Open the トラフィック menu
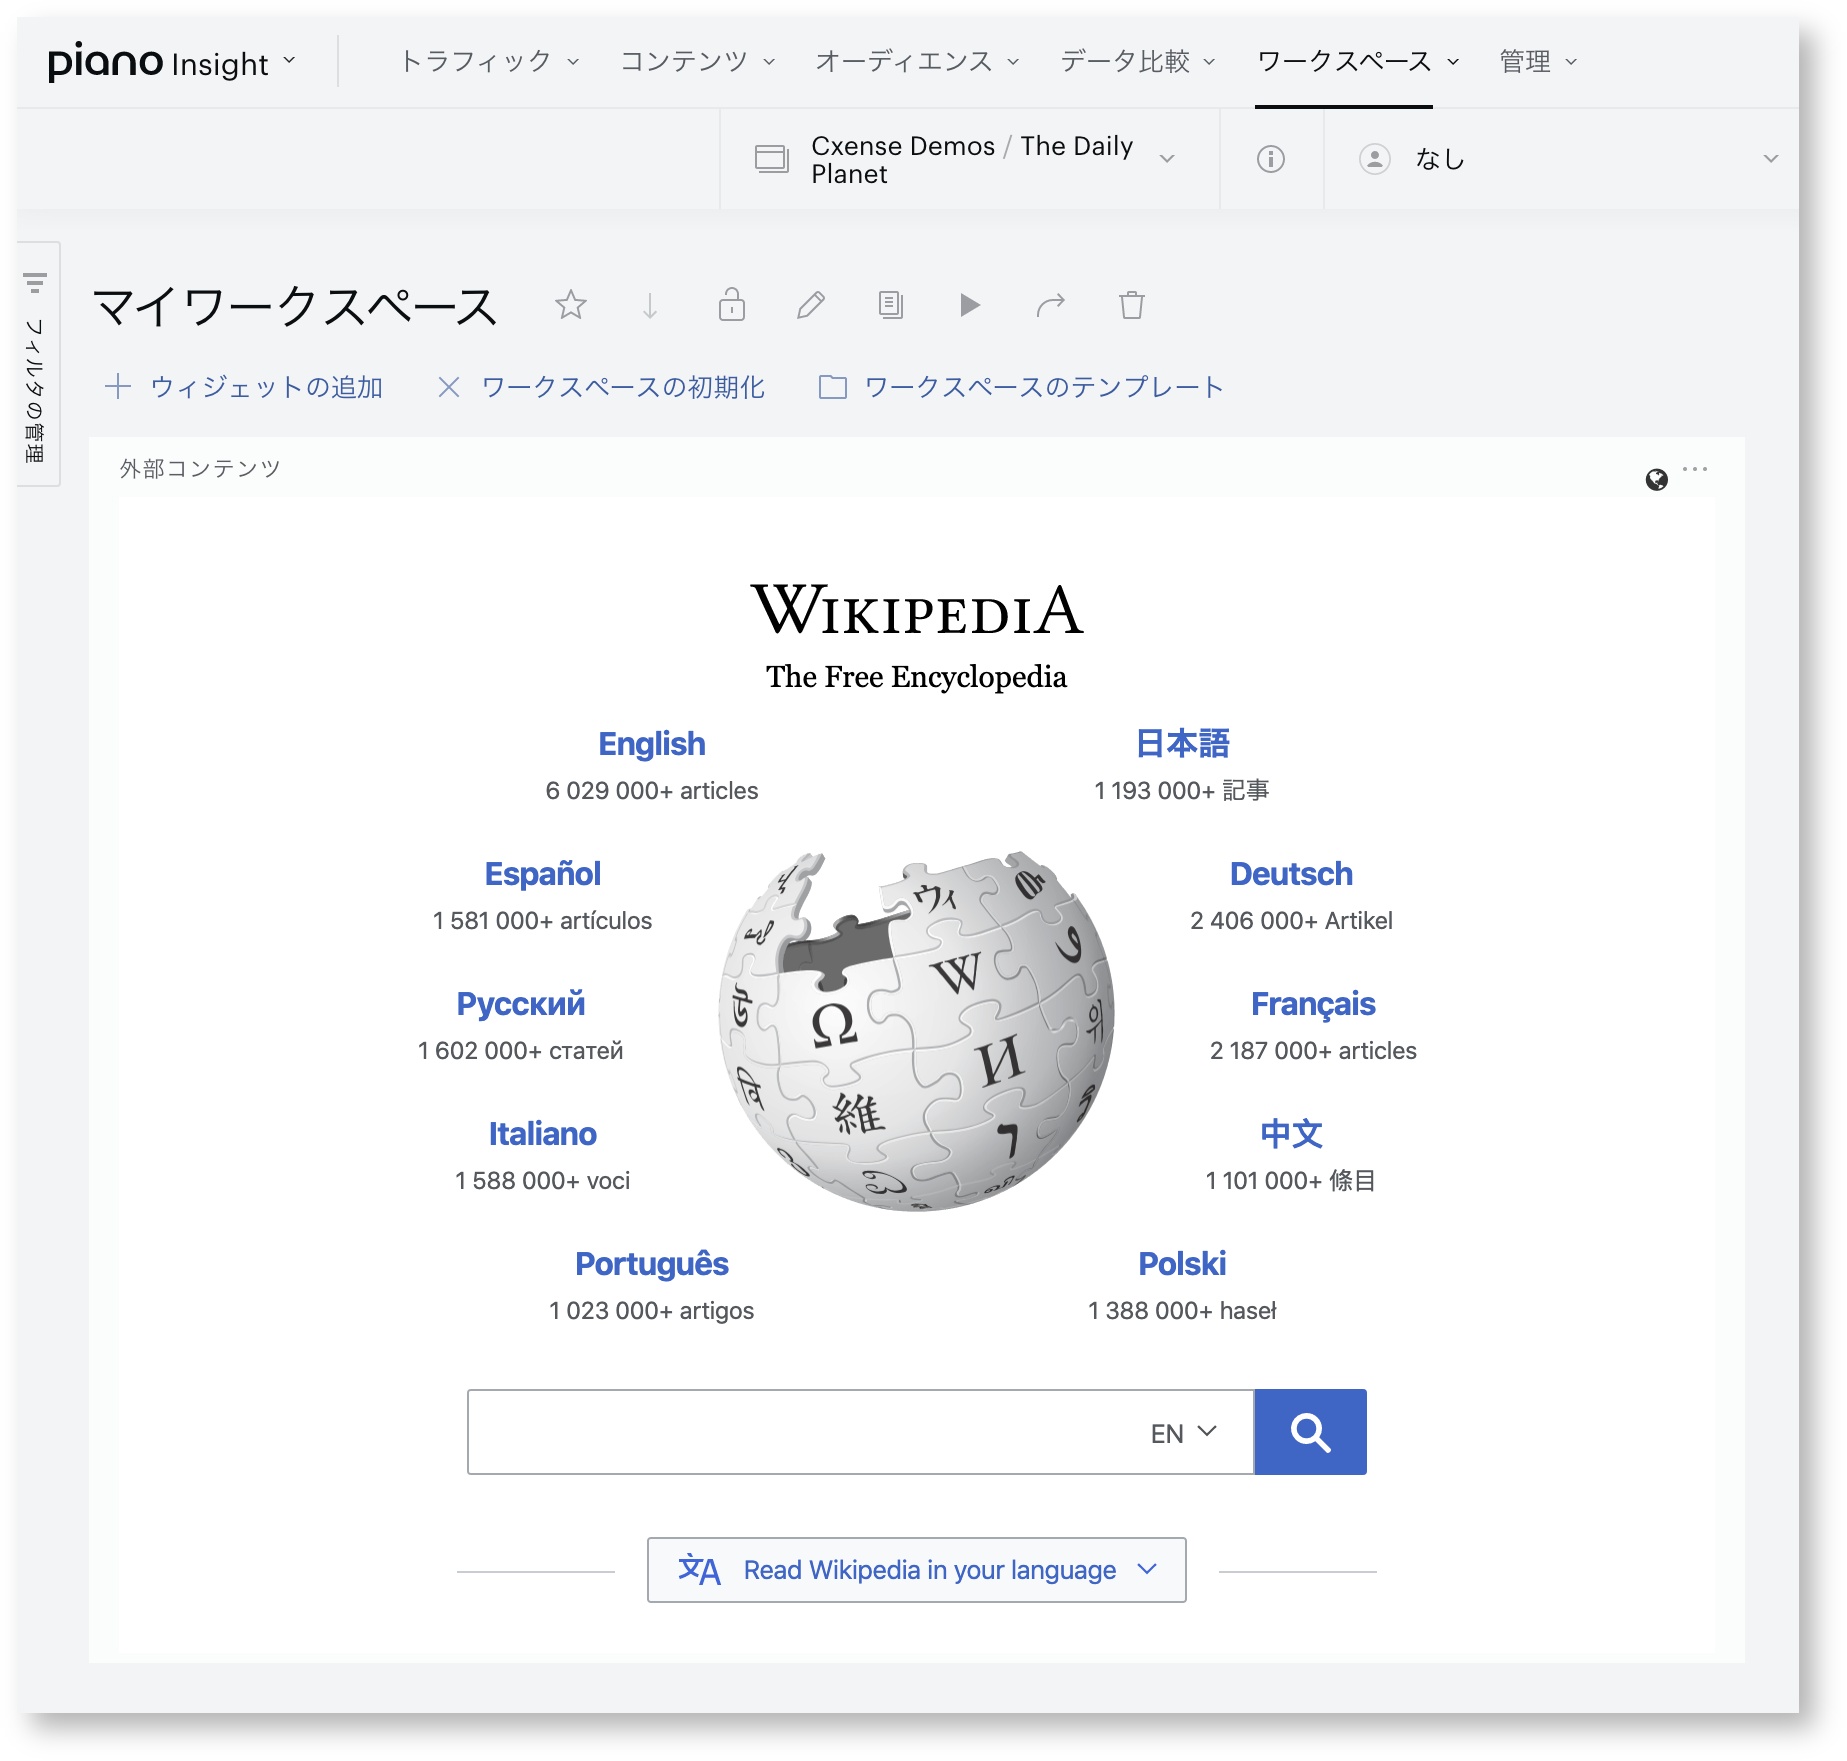This screenshot has width=1847, height=1761. click(489, 62)
